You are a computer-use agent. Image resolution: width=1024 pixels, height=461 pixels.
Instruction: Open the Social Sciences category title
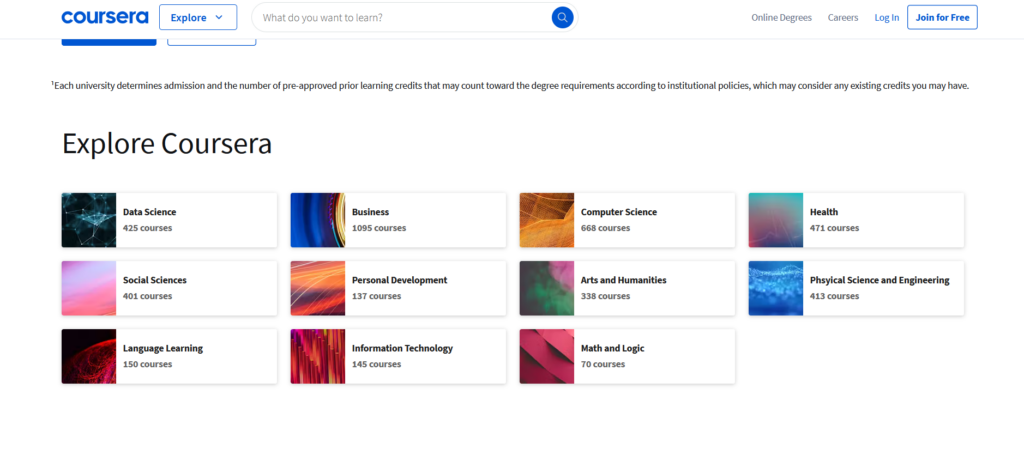pos(155,279)
